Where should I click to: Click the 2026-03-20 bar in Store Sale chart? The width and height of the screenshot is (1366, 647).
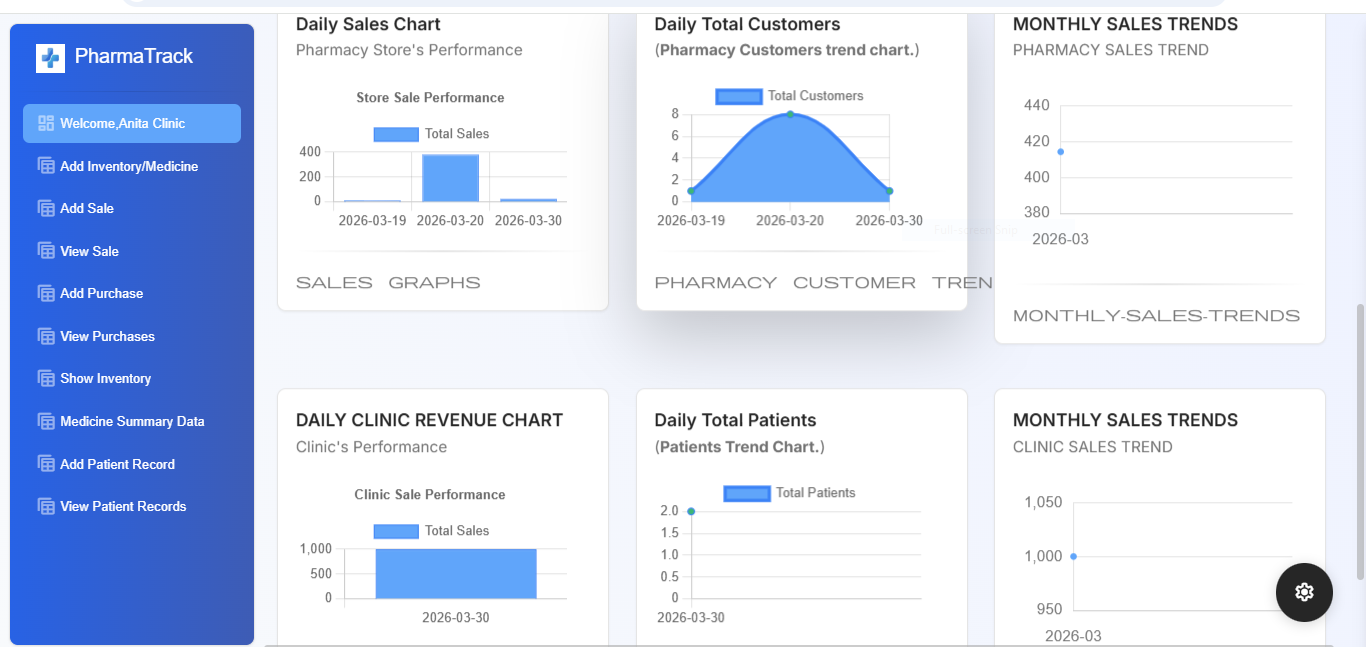pos(450,179)
